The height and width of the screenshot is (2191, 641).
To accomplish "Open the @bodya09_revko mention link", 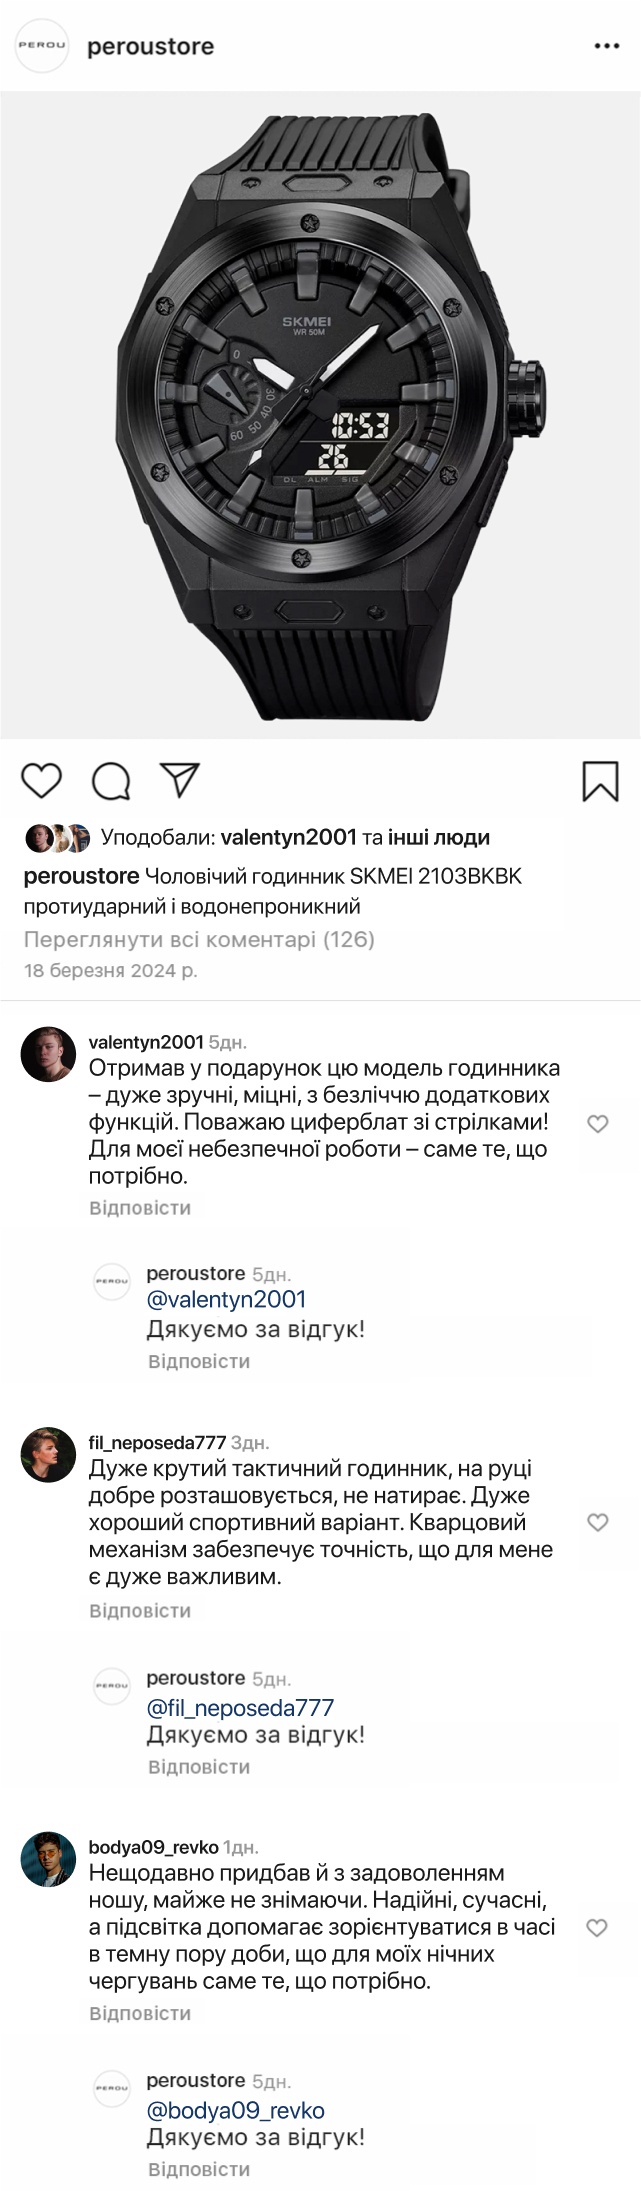I will coord(235,2111).
